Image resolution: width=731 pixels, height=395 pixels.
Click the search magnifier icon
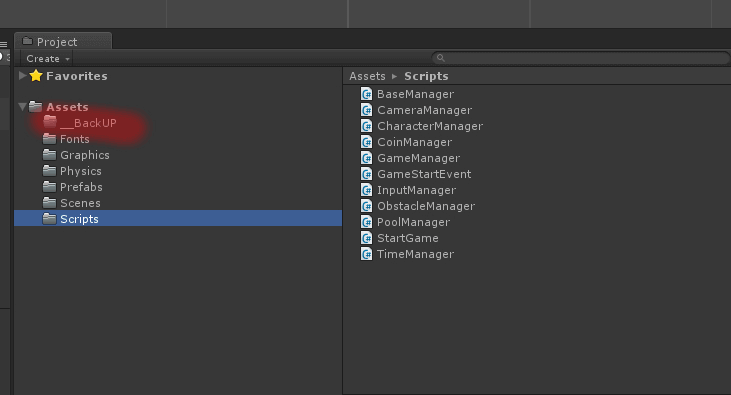pos(441,58)
